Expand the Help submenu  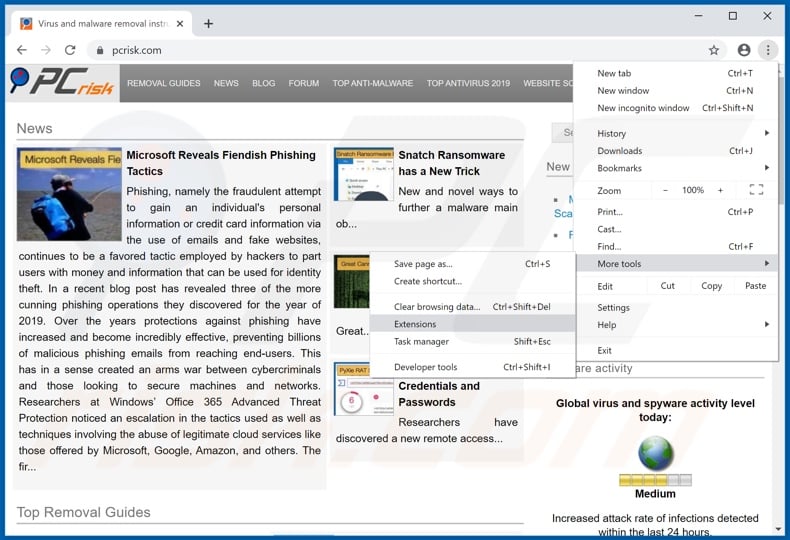[x=675, y=325]
